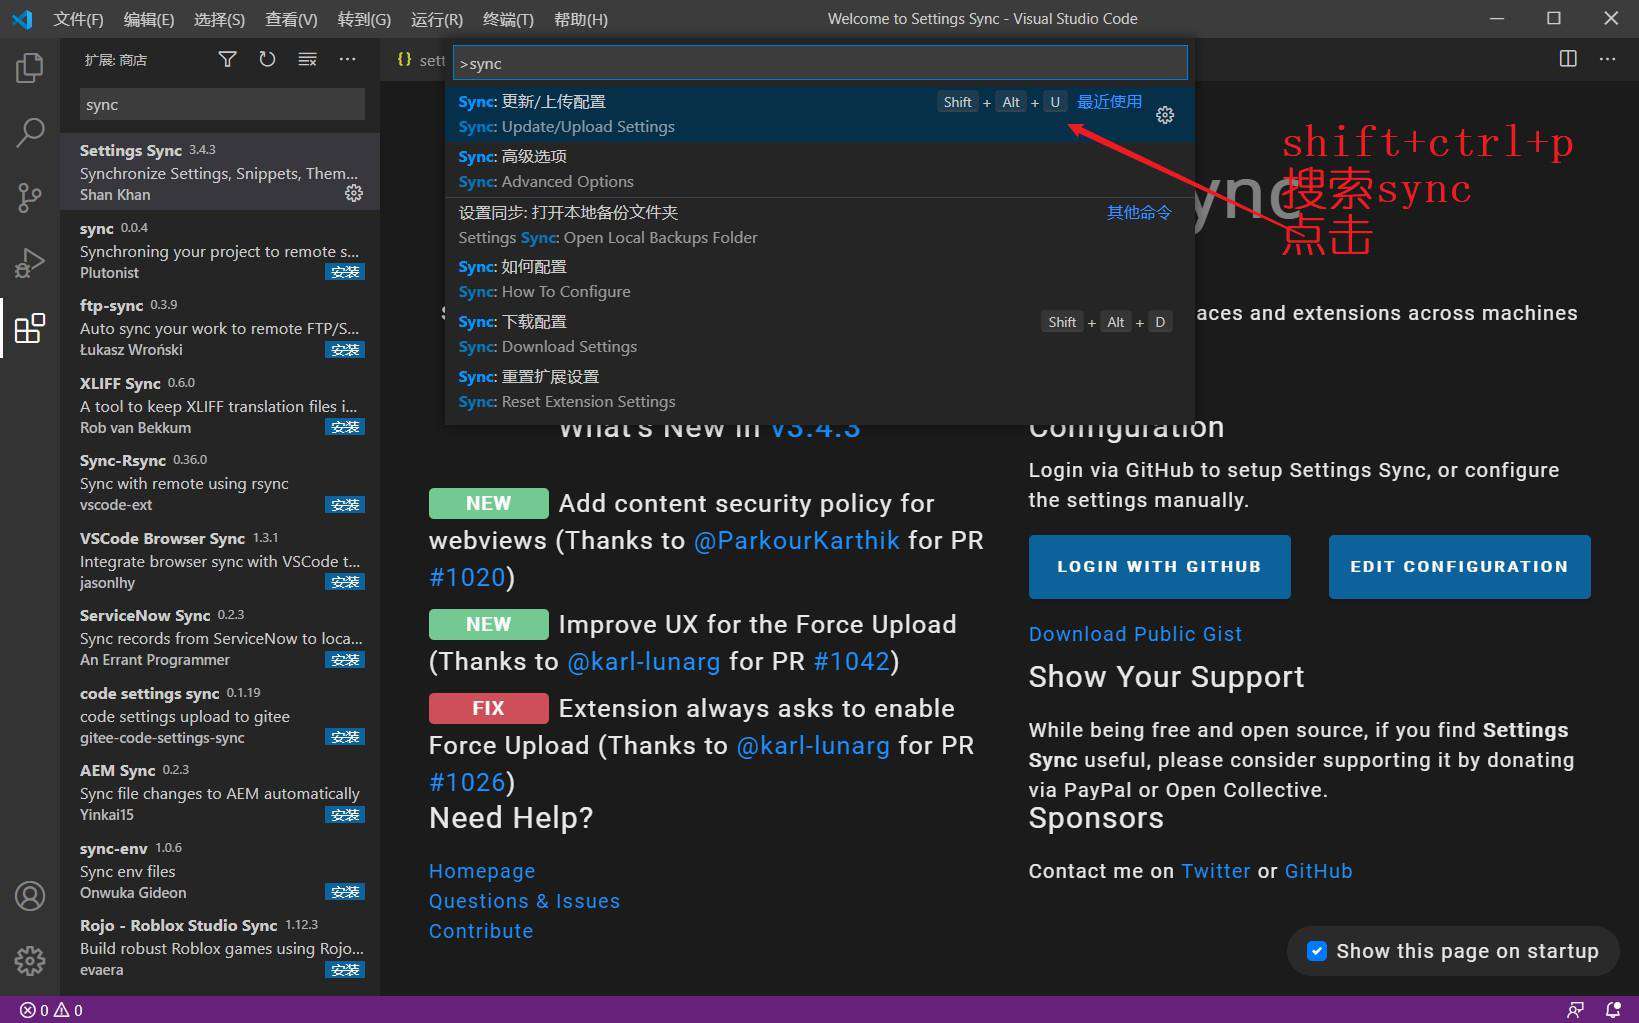The height and width of the screenshot is (1023, 1639).
Task: Click the command palette input field
Action: (820, 63)
